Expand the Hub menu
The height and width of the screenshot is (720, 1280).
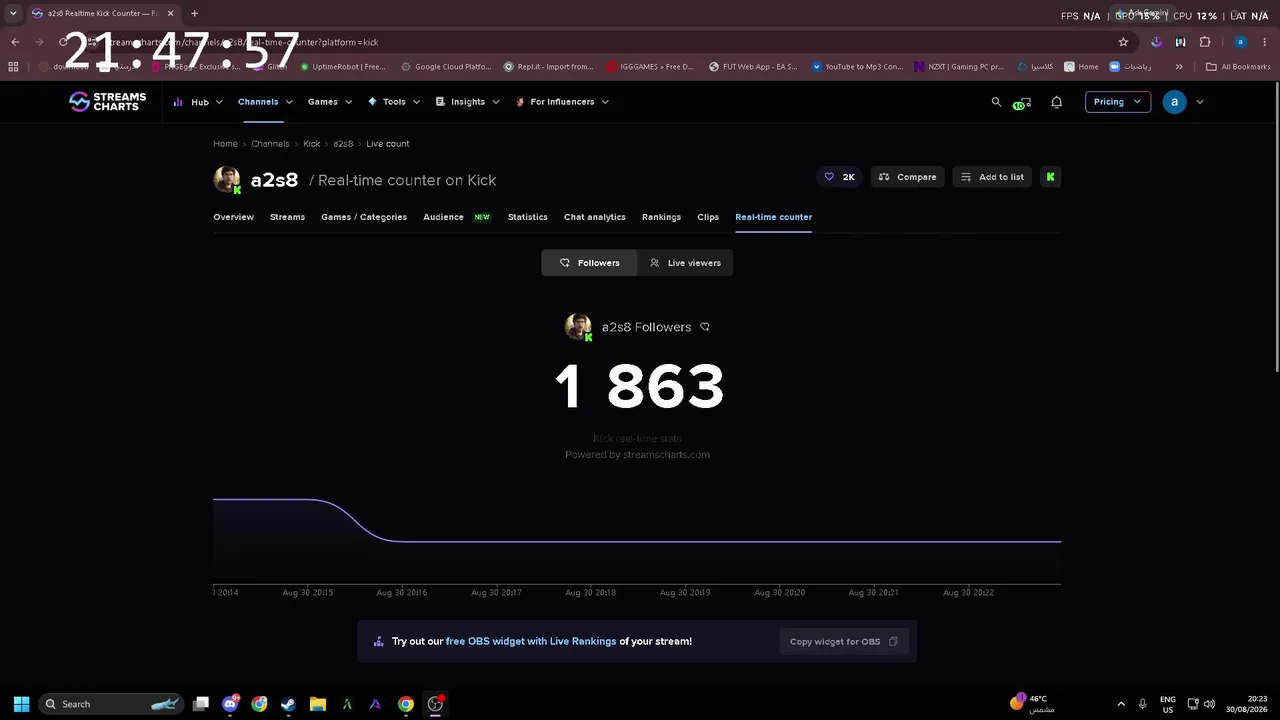tap(198, 102)
